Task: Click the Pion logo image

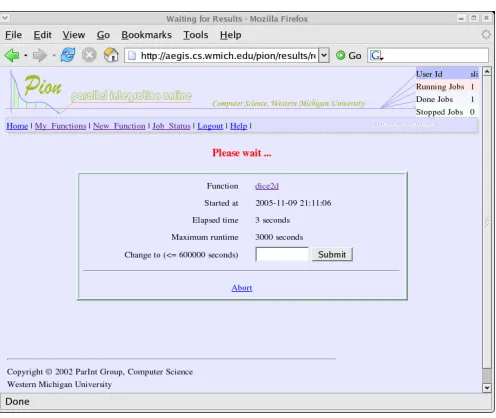Action: 43,86
